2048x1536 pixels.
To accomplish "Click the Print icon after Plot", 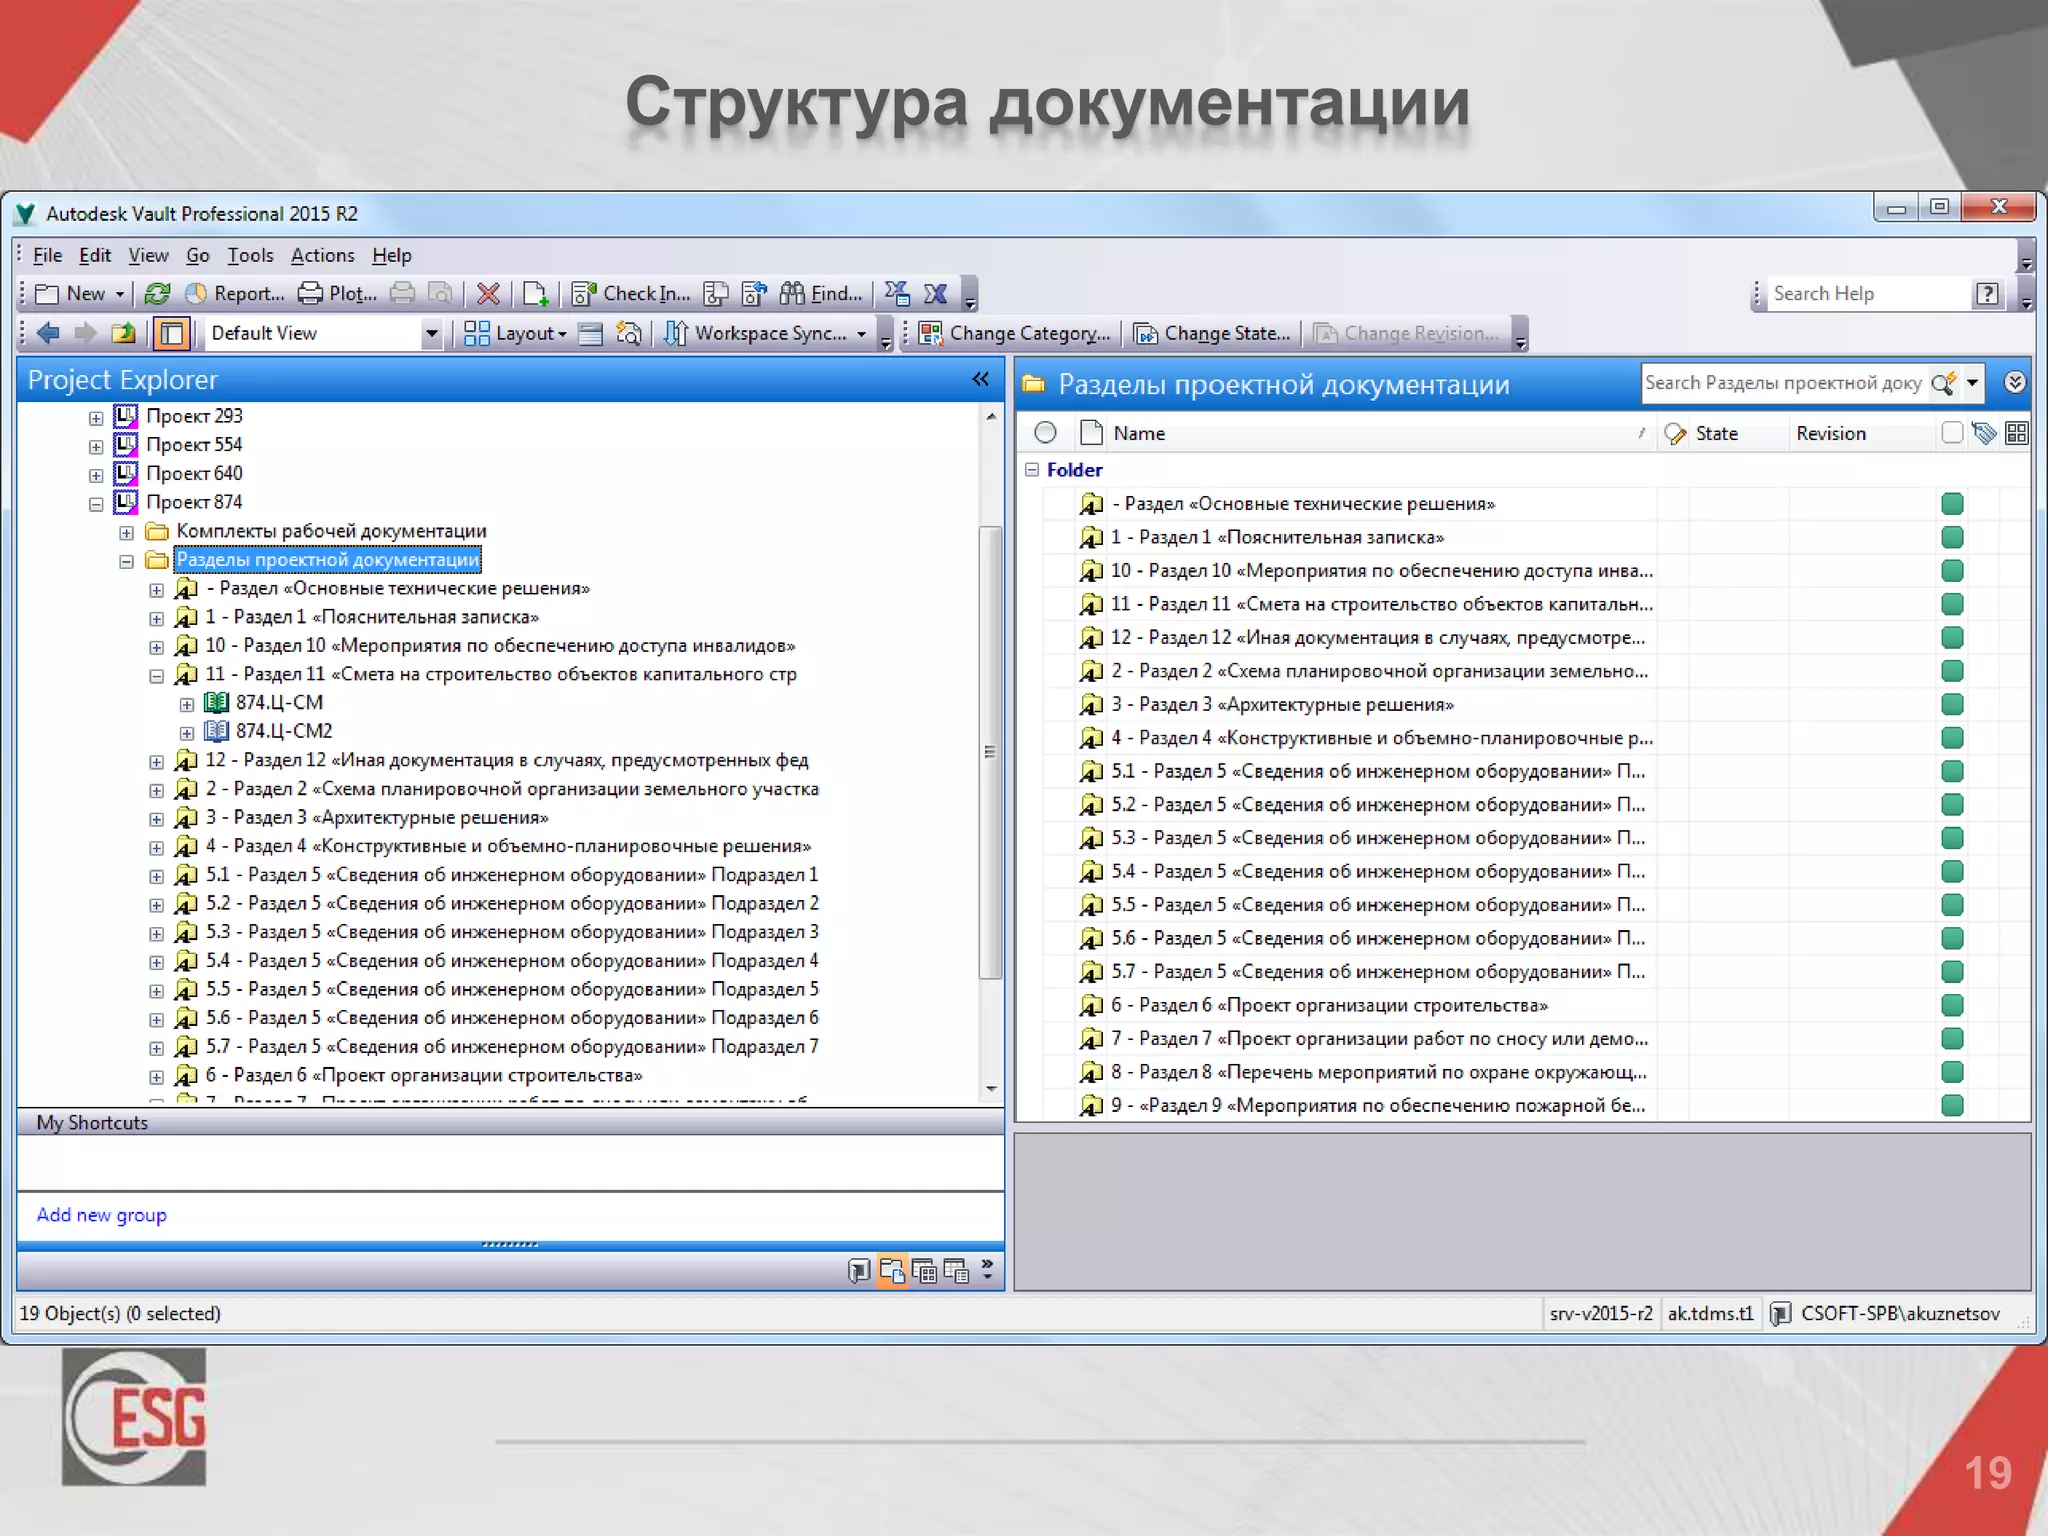I will coord(402,293).
